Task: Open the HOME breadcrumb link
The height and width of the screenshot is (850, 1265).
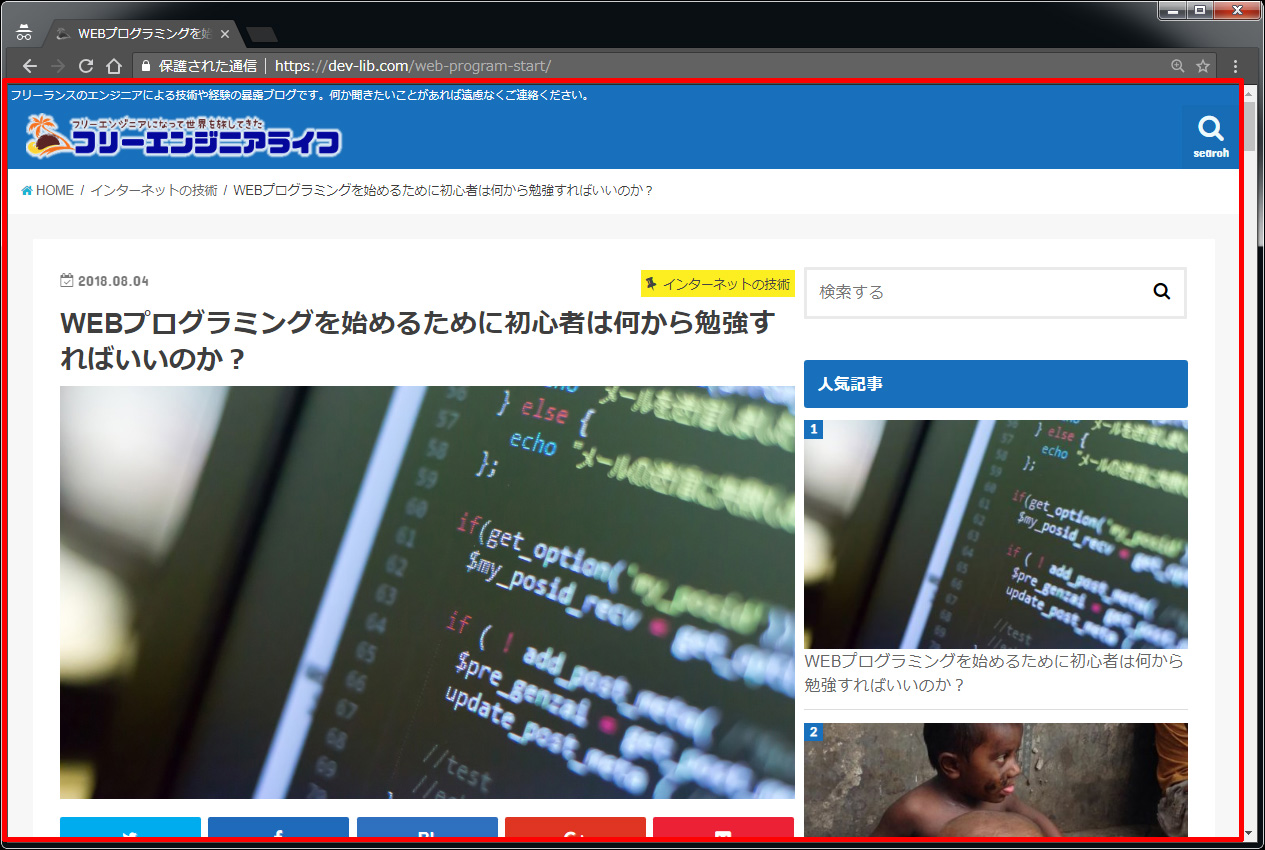Action: pyautogui.click(x=48, y=190)
